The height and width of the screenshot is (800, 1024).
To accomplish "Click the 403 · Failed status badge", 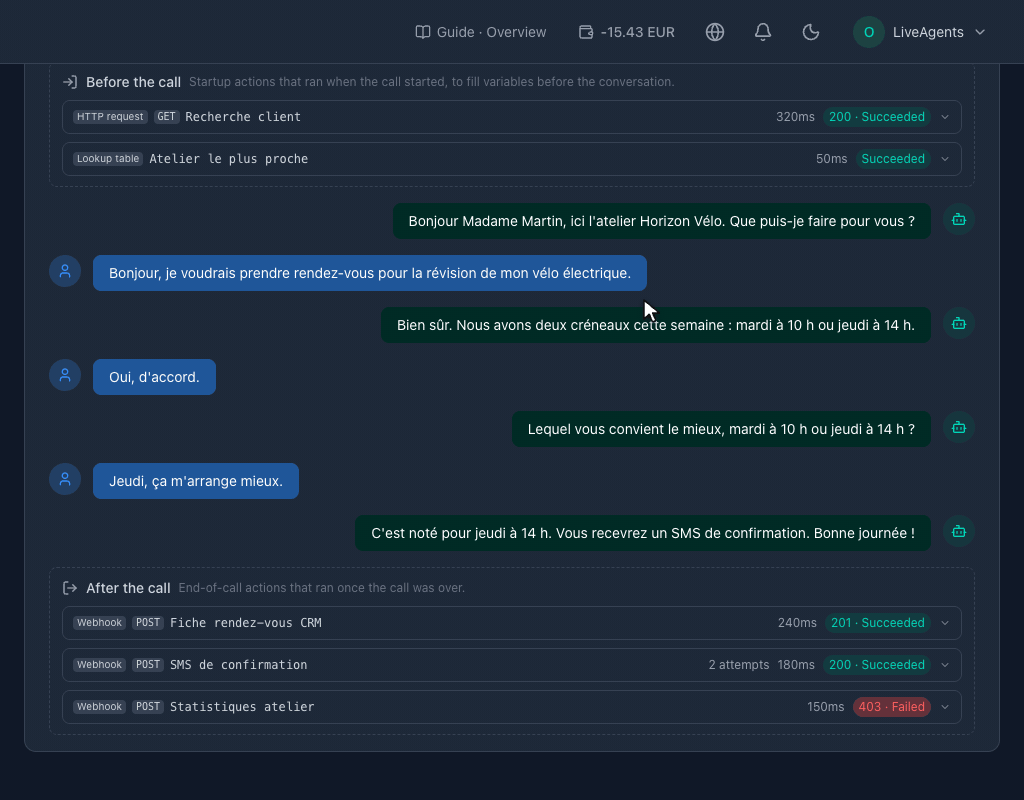I will (x=891, y=707).
